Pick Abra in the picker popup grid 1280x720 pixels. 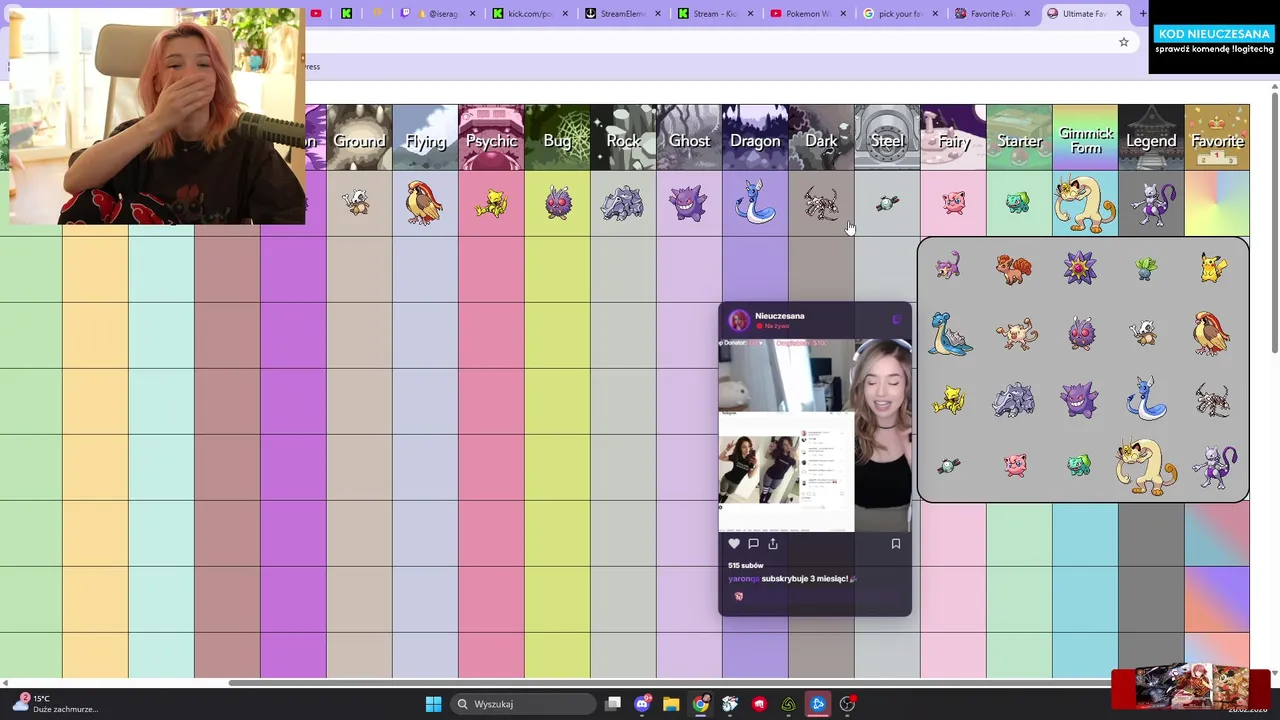tap(949, 400)
